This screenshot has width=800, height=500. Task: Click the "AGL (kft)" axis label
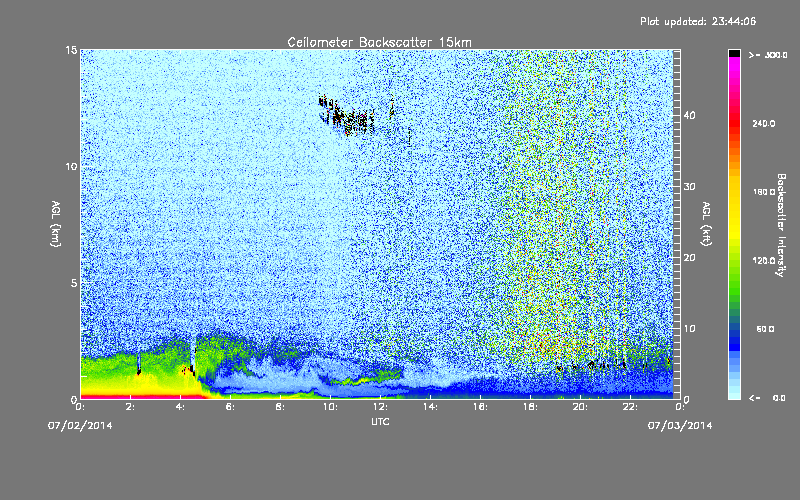click(707, 224)
